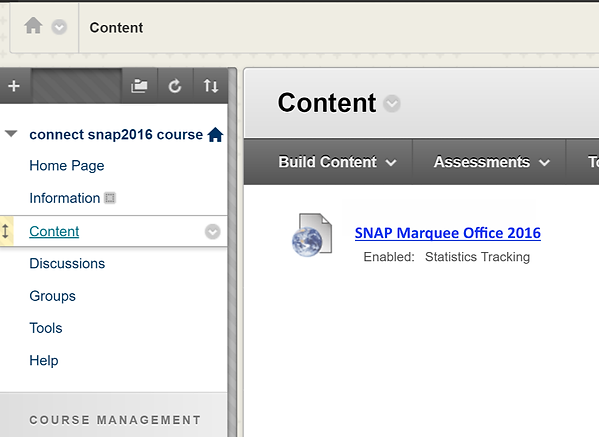
Task: Expand the Assessments menu
Action: pyautogui.click(x=491, y=162)
